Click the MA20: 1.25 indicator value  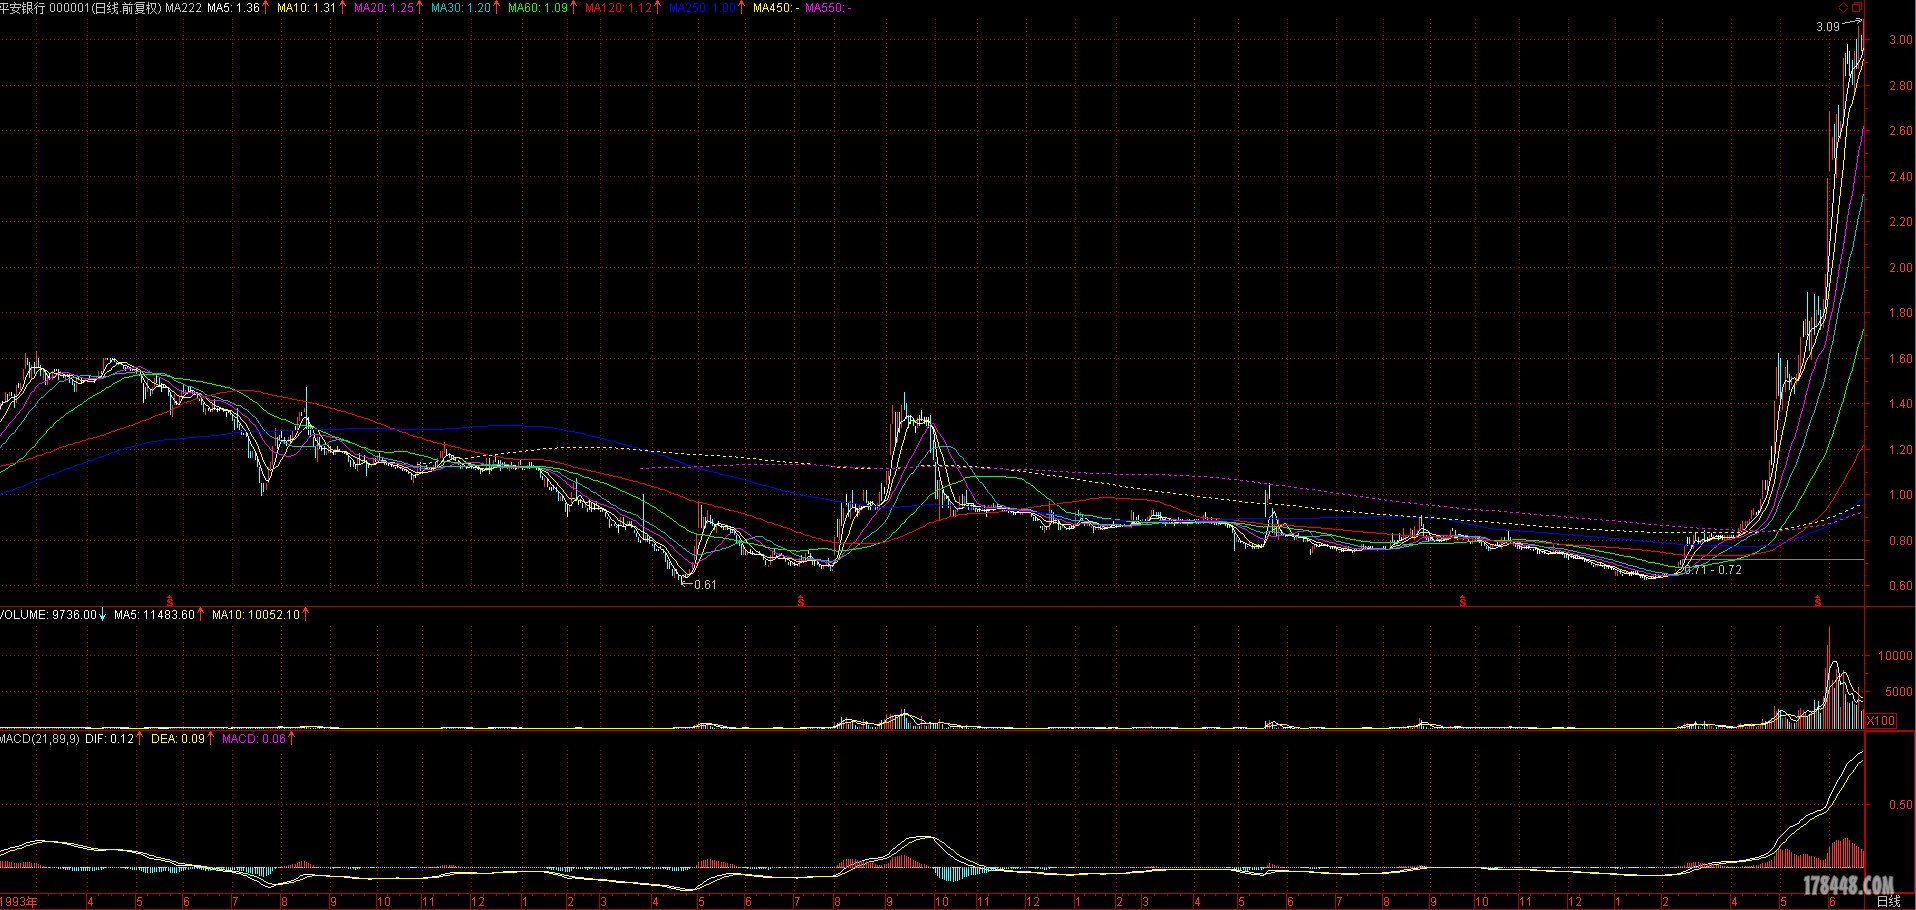pos(383,7)
